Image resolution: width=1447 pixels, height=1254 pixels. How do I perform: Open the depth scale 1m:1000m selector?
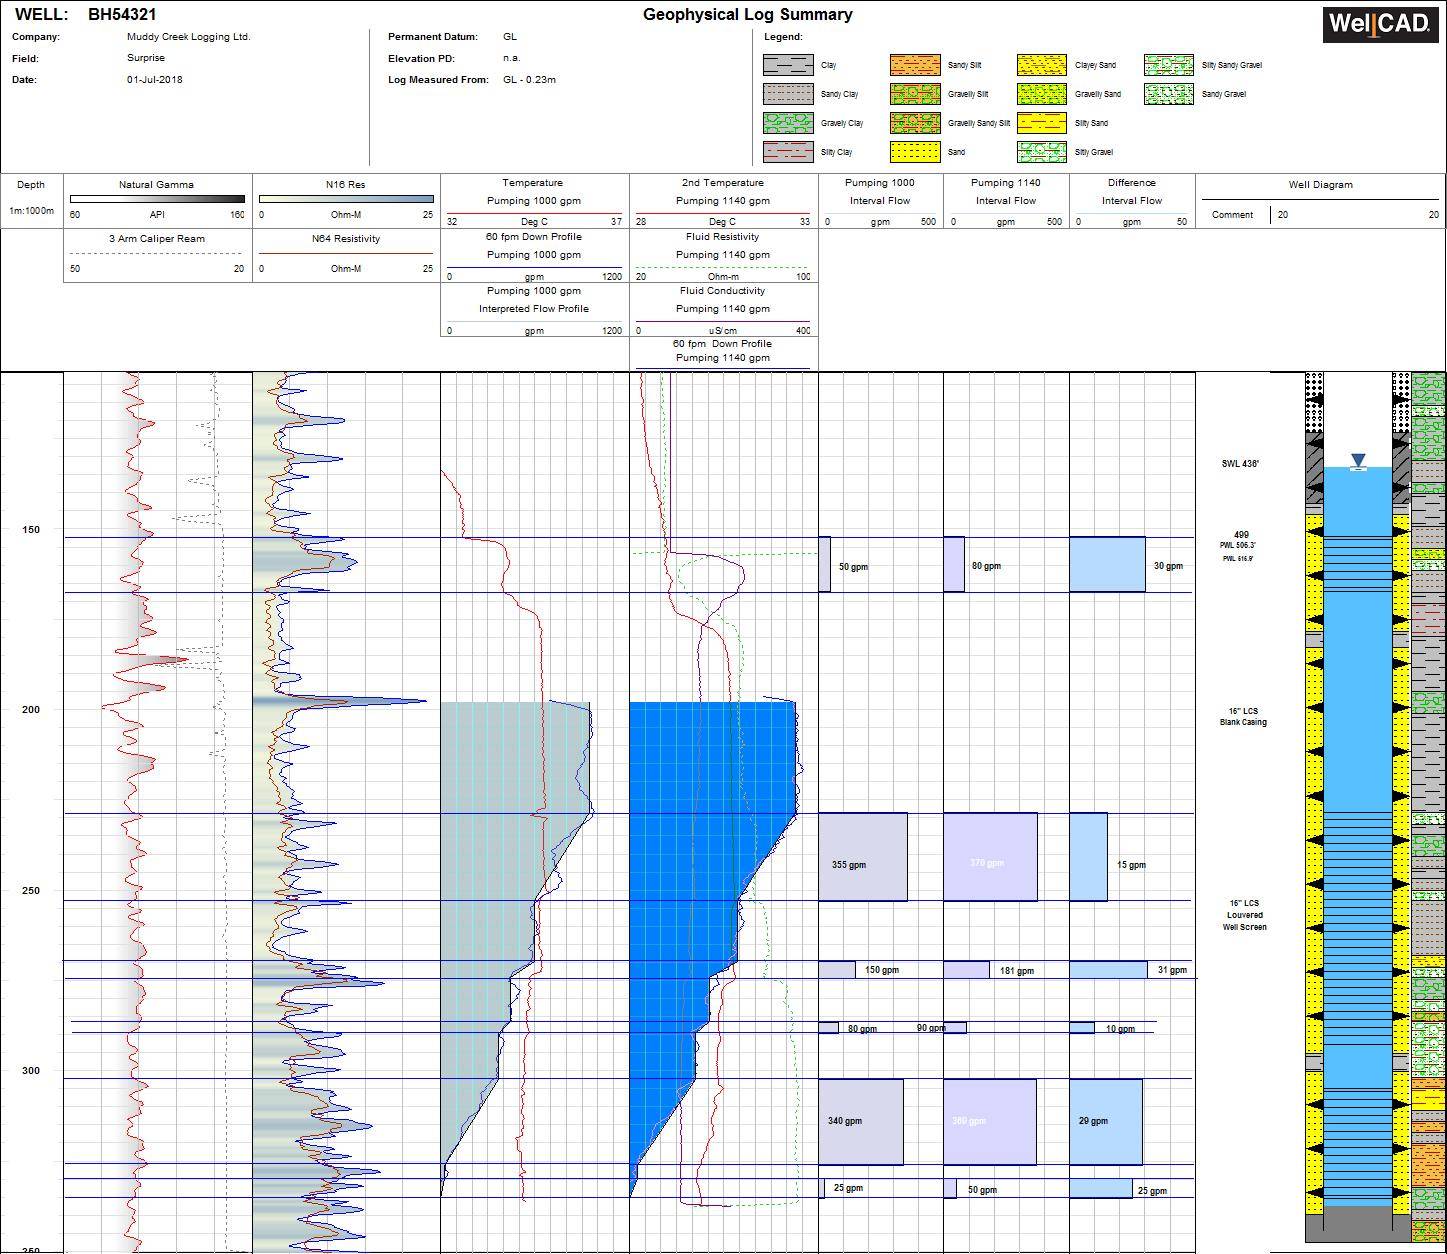[x=30, y=212]
